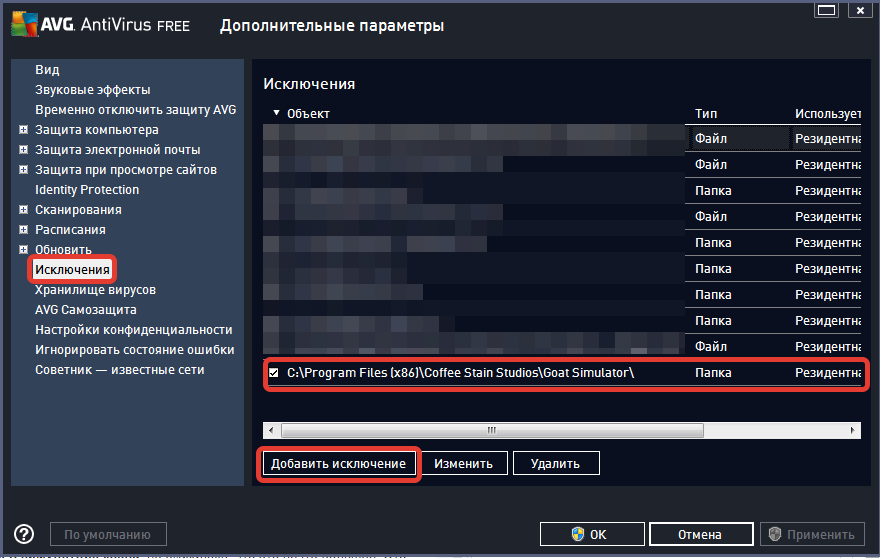Image resolution: width=880 pixels, height=558 pixels.
Task: Confirm with the OK shield button
Action: tap(591, 534)
